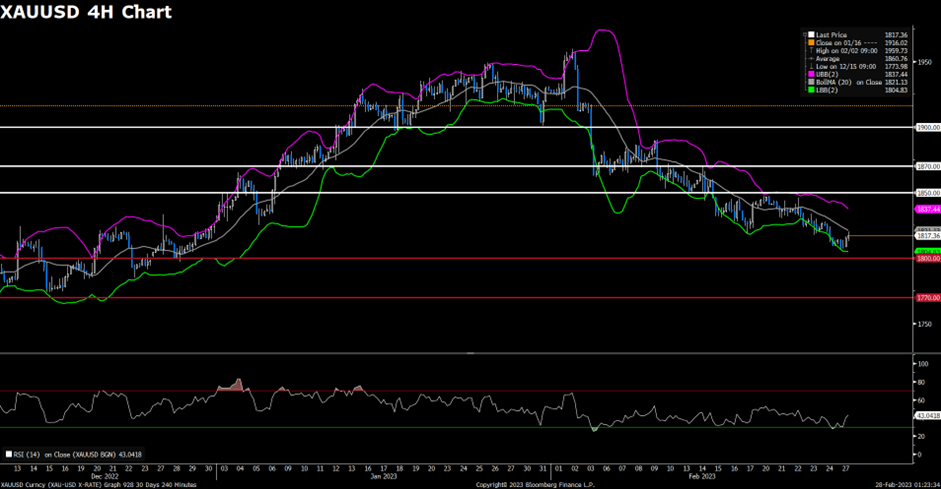The height and width of the screenshot is (489, 941).
Task: Click the Low on 12/15 marker icon
Action: tap(812, 66)
